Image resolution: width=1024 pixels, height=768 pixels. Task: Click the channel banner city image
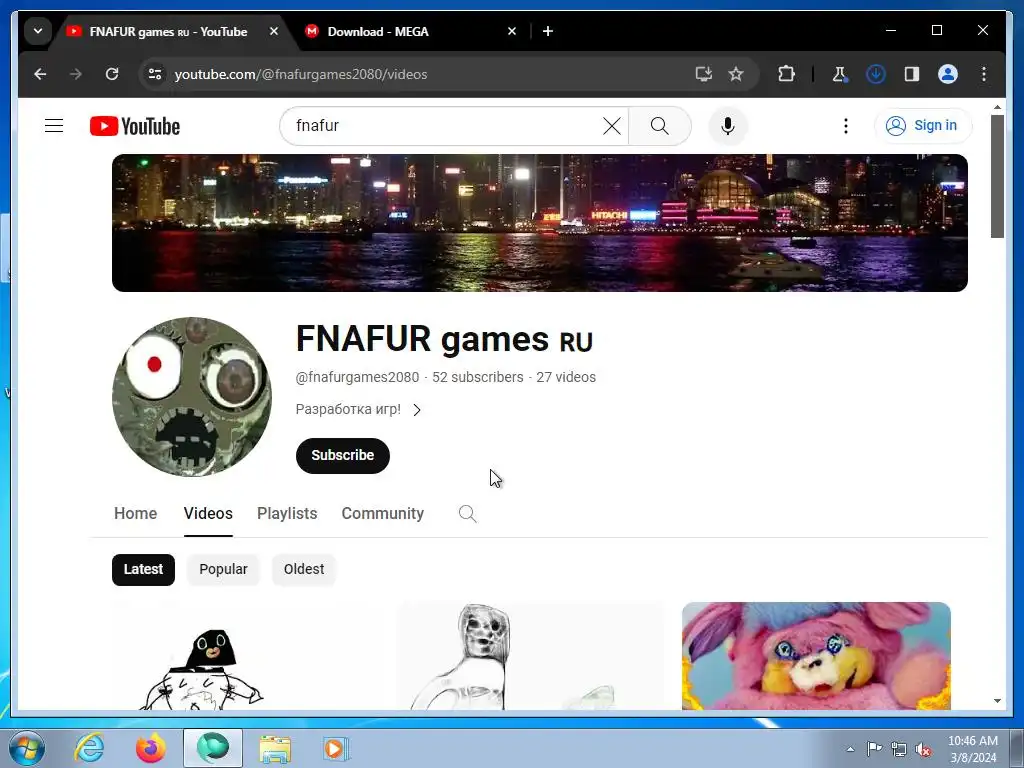pyautogui.click(x=539, y=223)
